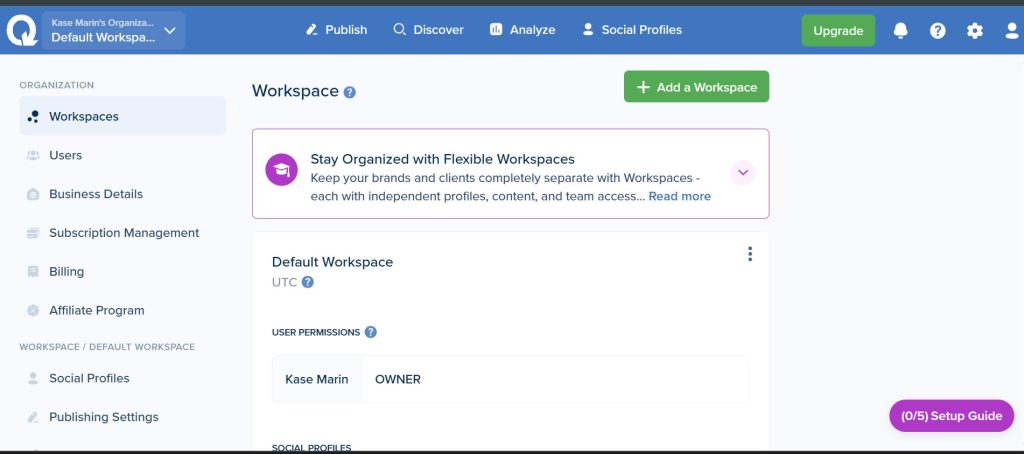Click the Affiliate Program badge icon

33,310
